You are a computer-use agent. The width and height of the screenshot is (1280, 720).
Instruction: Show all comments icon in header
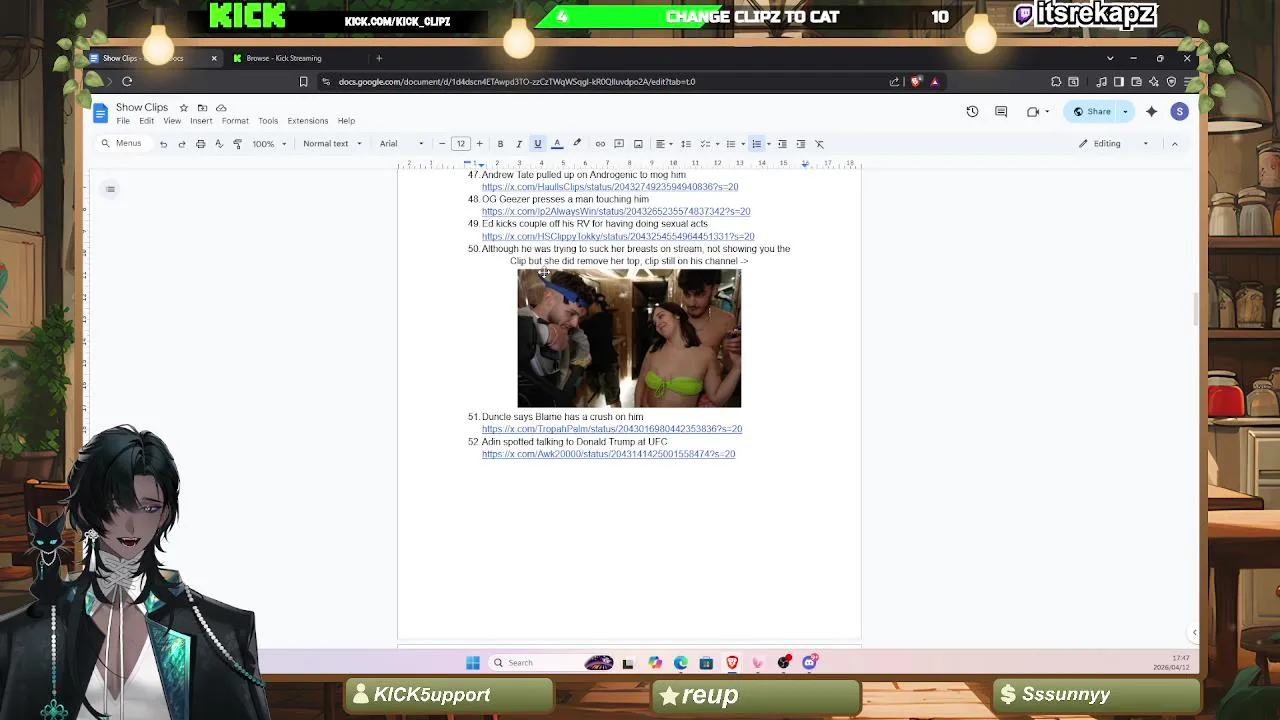1001,112
